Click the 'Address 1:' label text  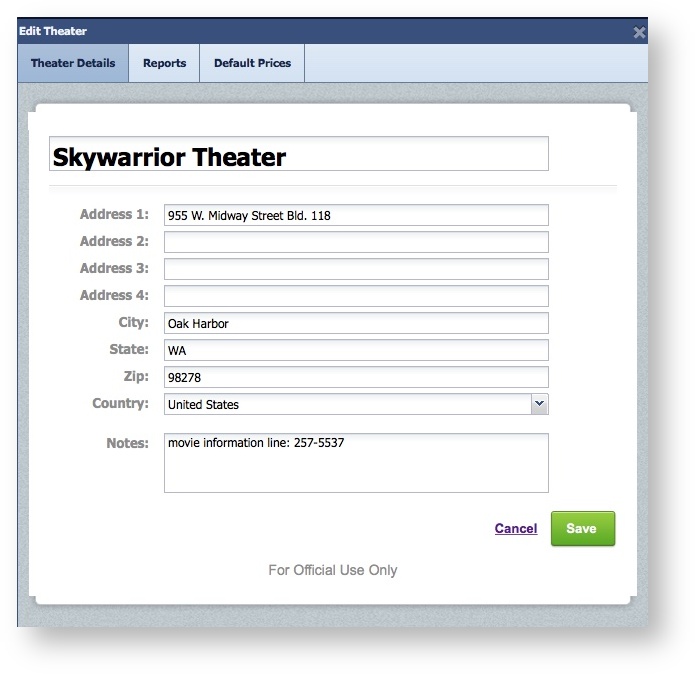click(x=114, y=214)
